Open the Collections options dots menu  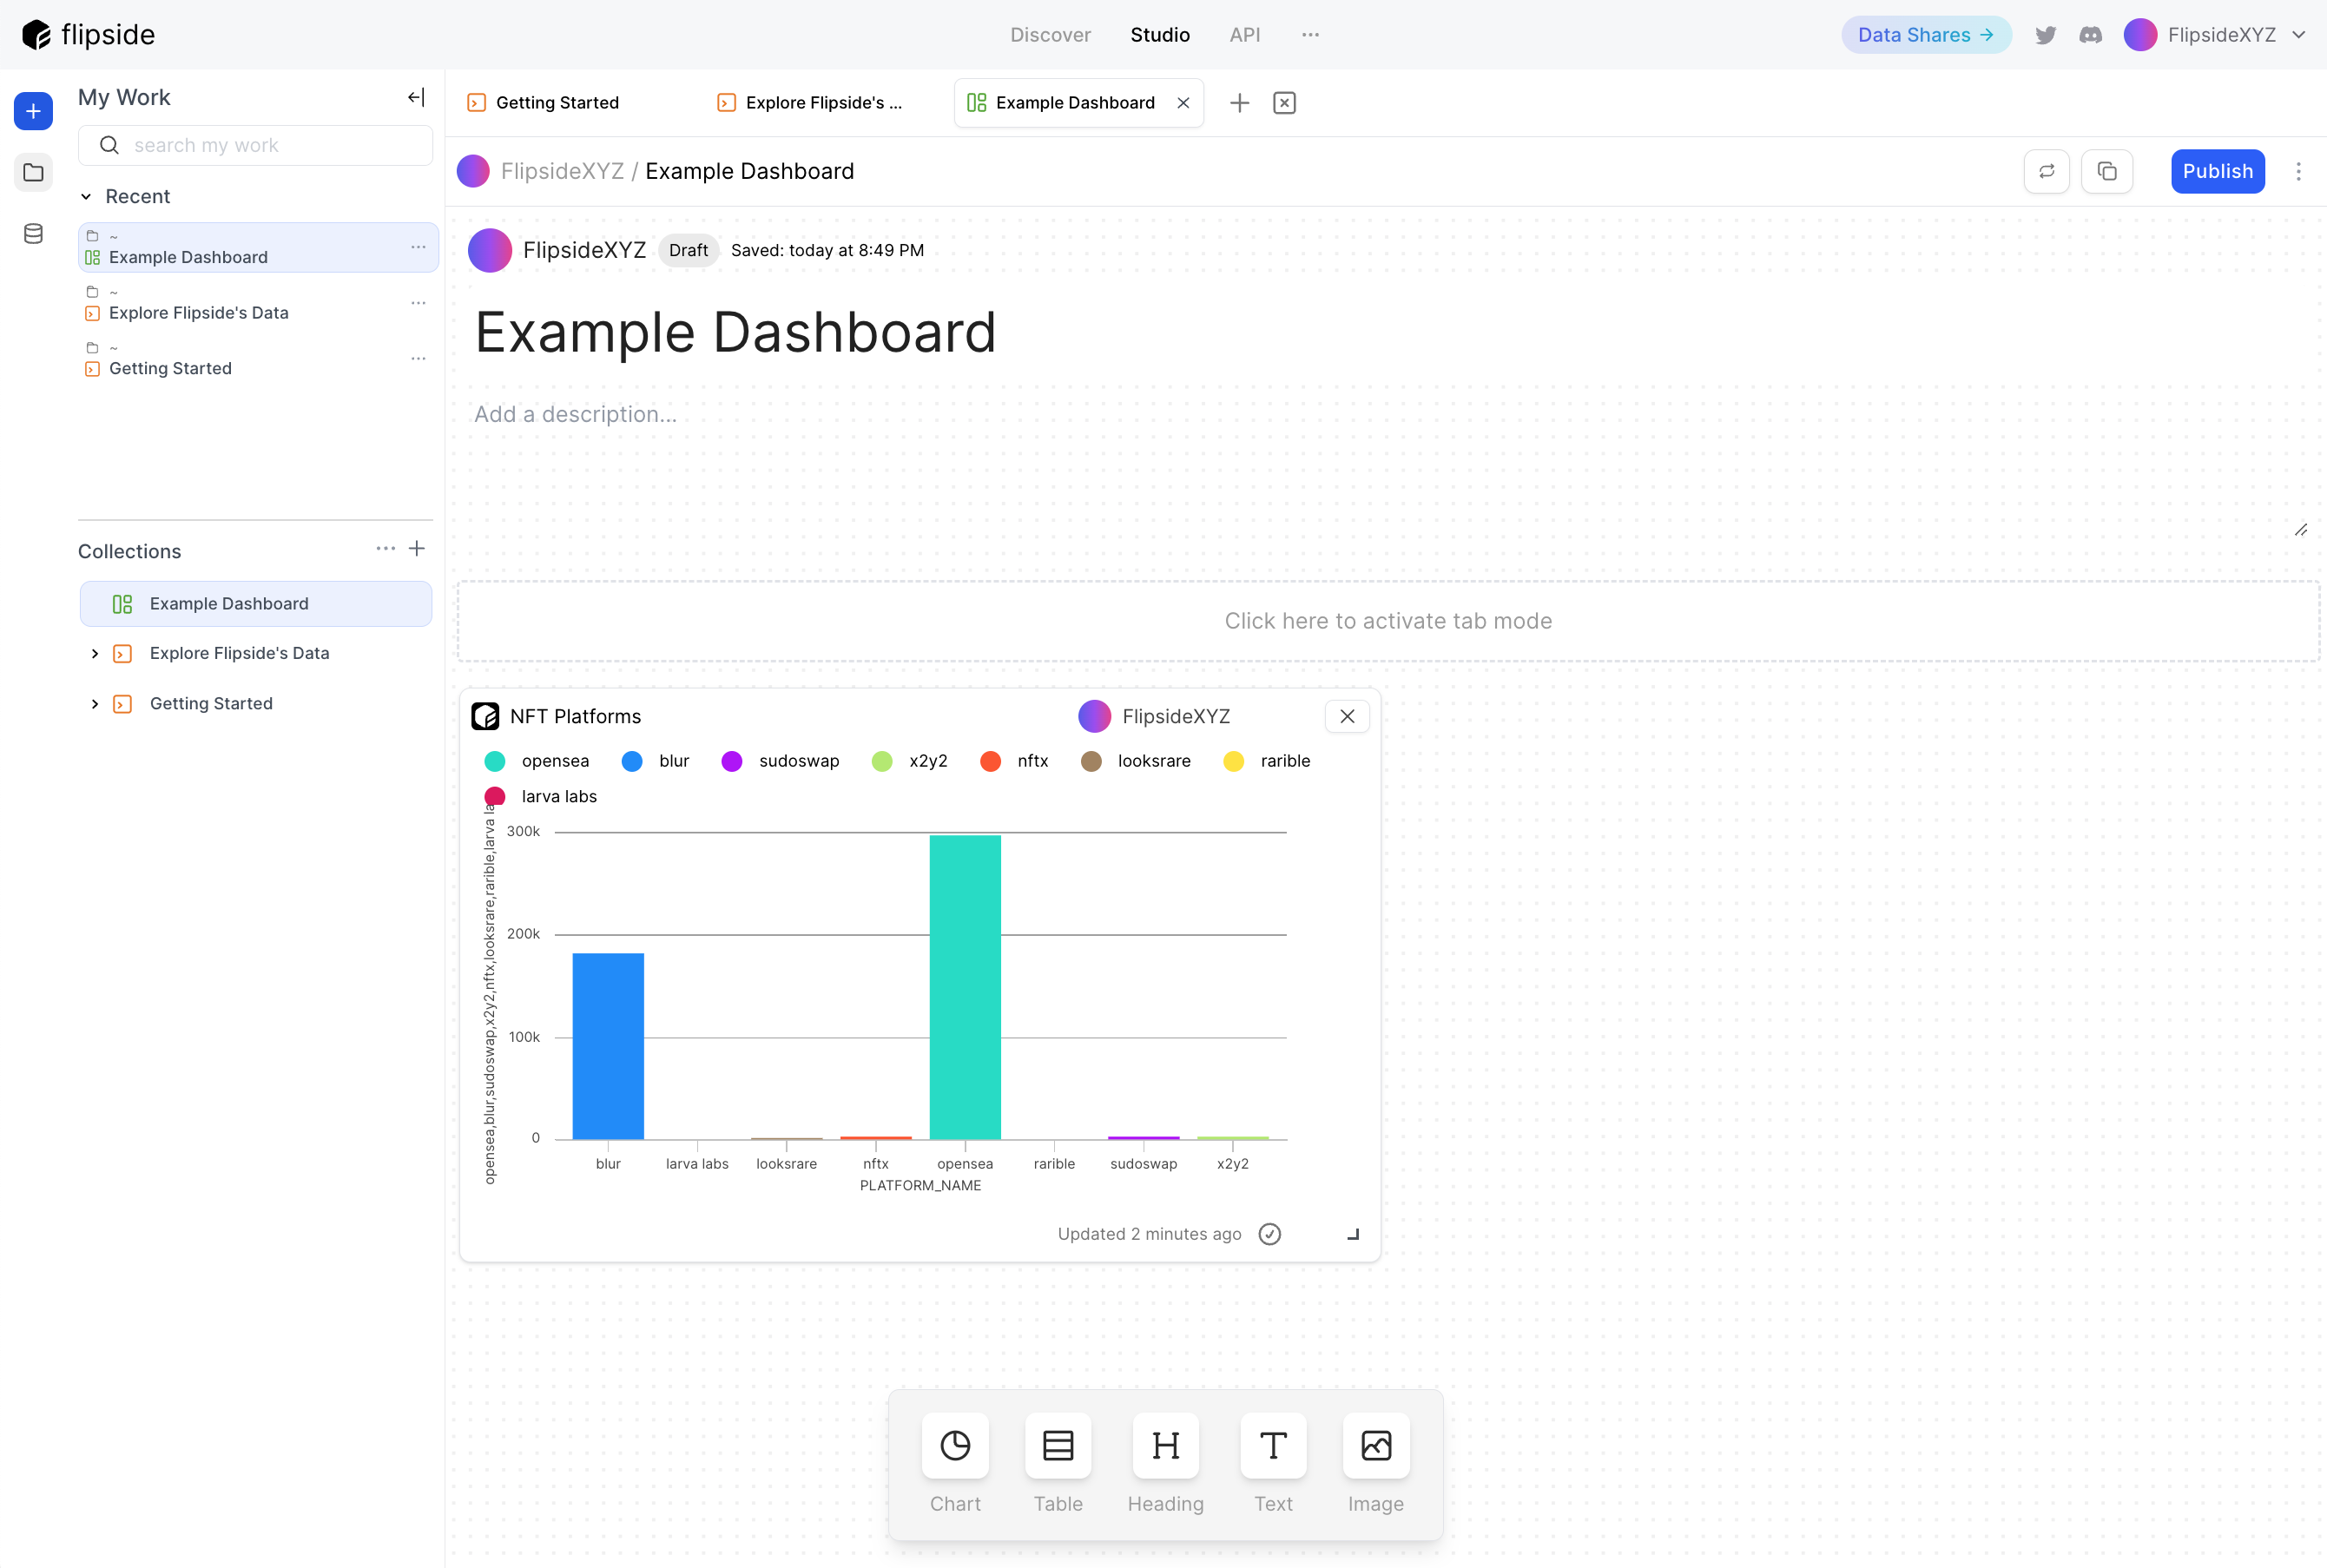click(x=385, y=549)
